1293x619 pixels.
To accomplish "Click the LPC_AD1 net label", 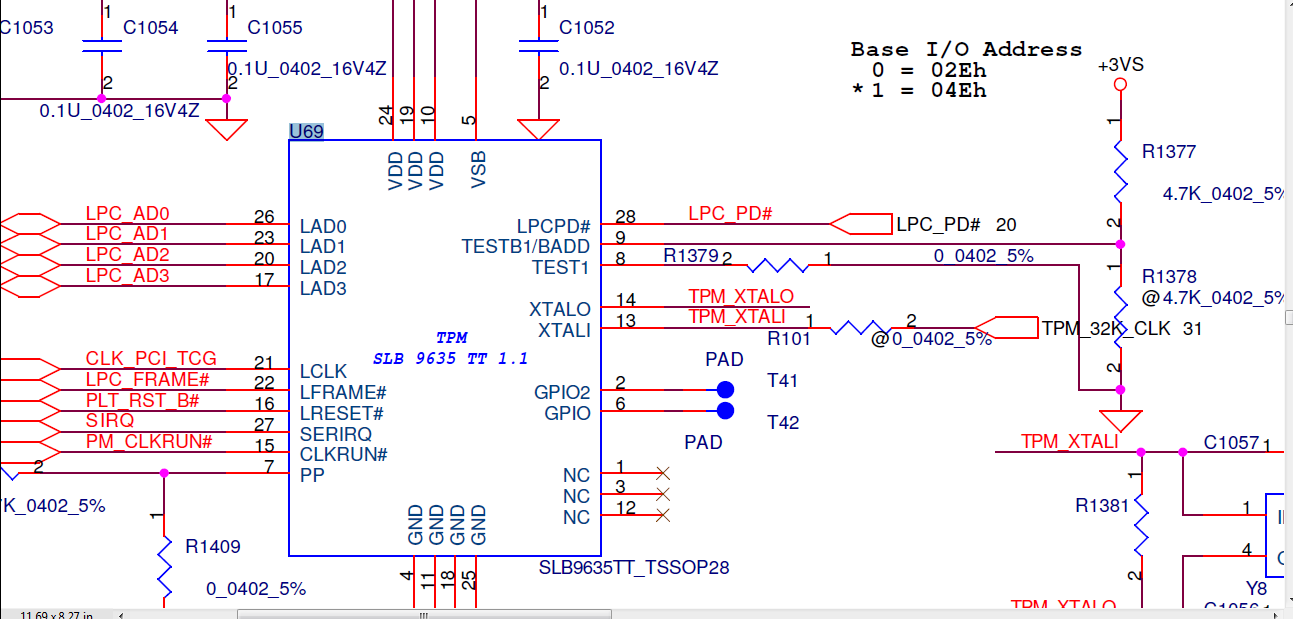I will tap(127, 234).
